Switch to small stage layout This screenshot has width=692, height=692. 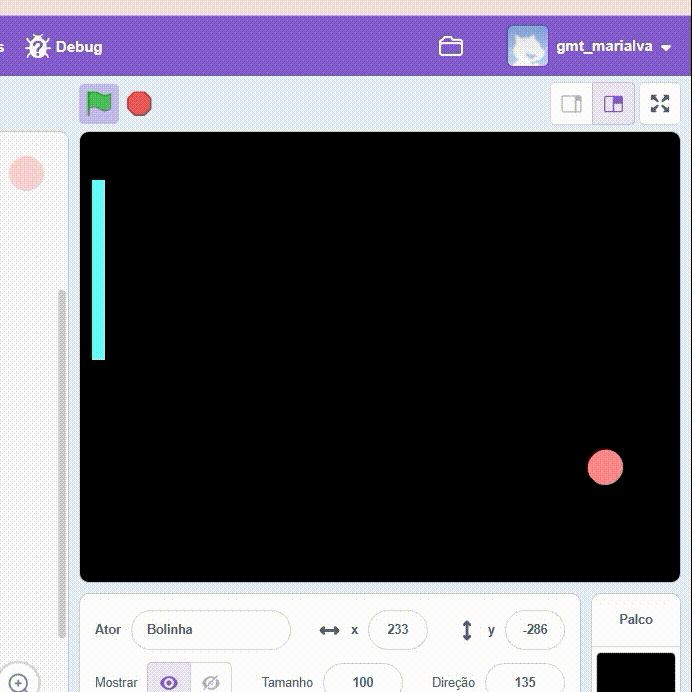pos(572,104)
